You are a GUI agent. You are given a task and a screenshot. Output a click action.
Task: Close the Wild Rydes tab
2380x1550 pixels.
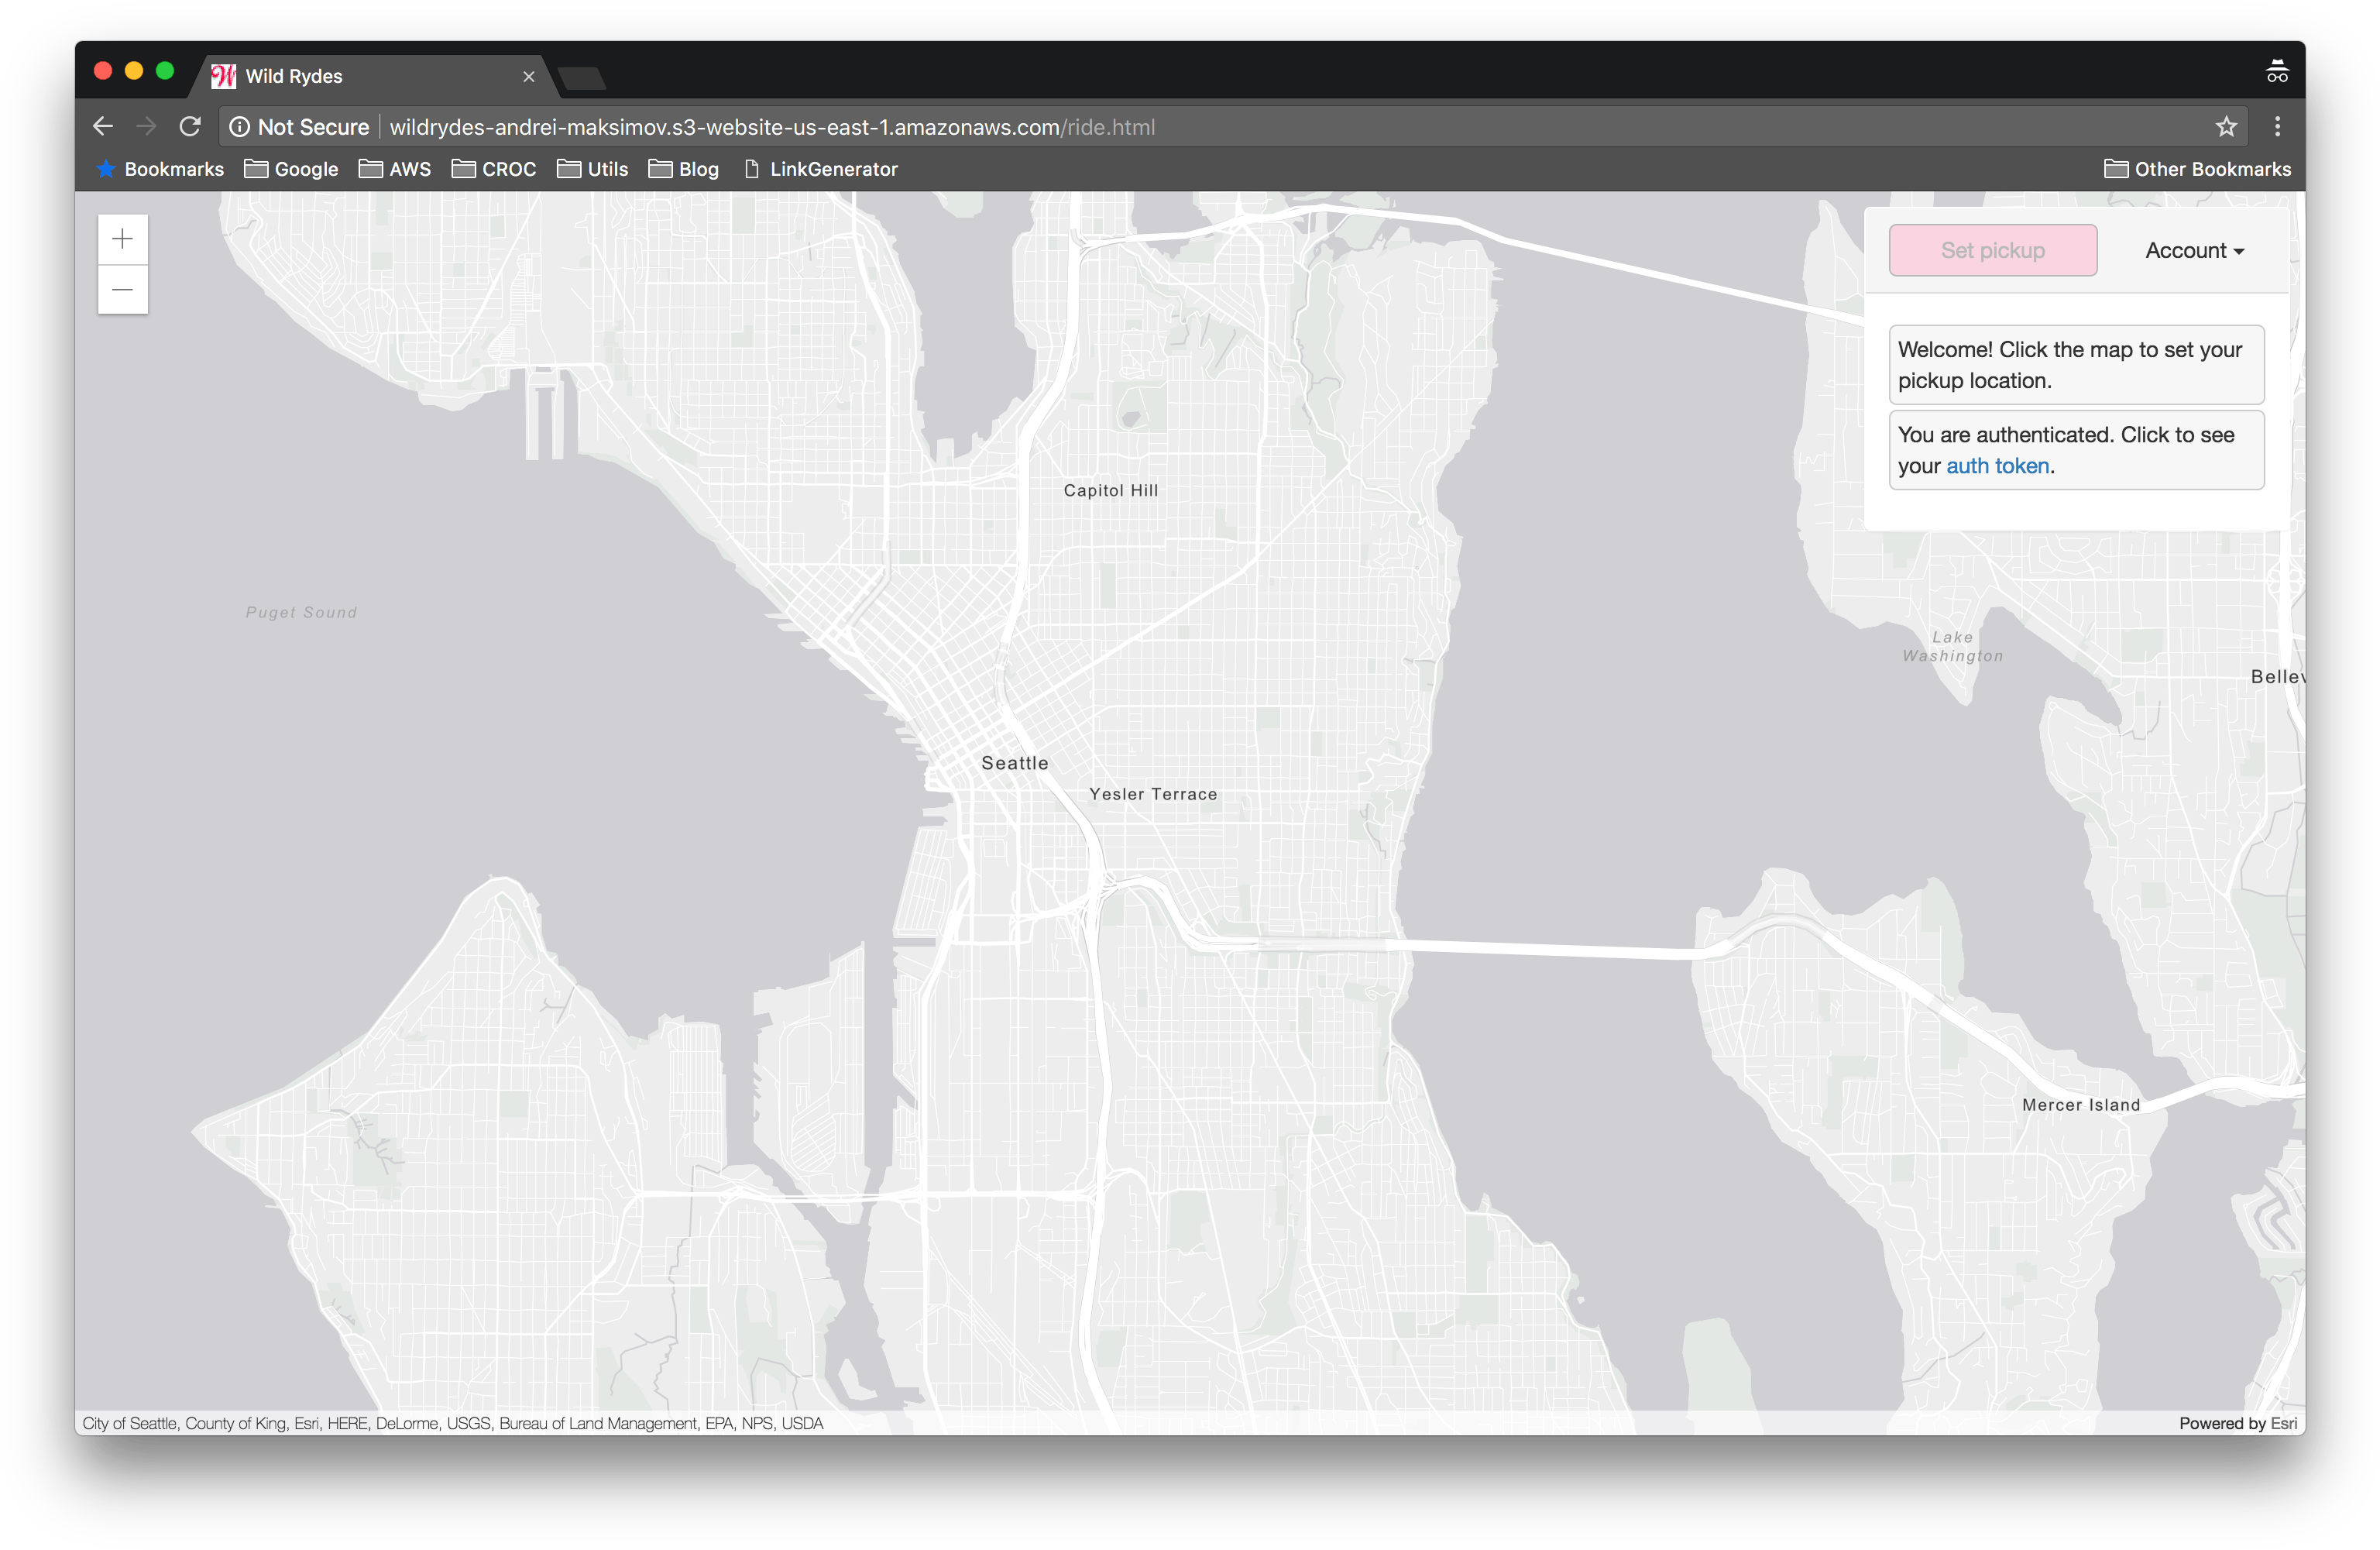pyautogui.click(x=529, y=77)
